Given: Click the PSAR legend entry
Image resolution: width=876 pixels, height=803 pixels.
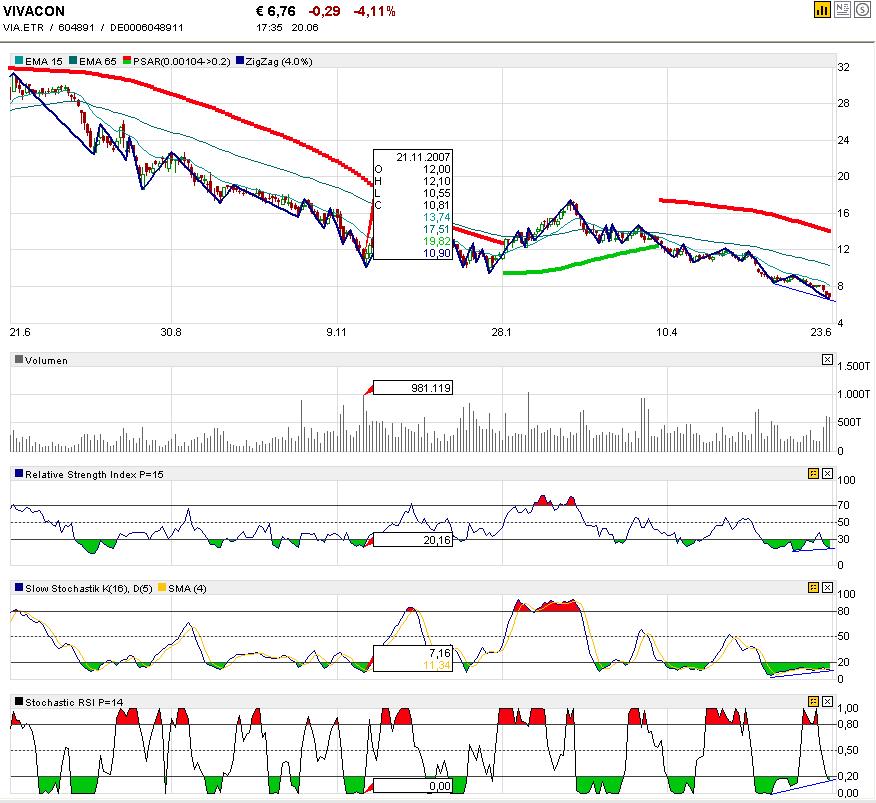Looking at the screenshot, I should 180,62.
